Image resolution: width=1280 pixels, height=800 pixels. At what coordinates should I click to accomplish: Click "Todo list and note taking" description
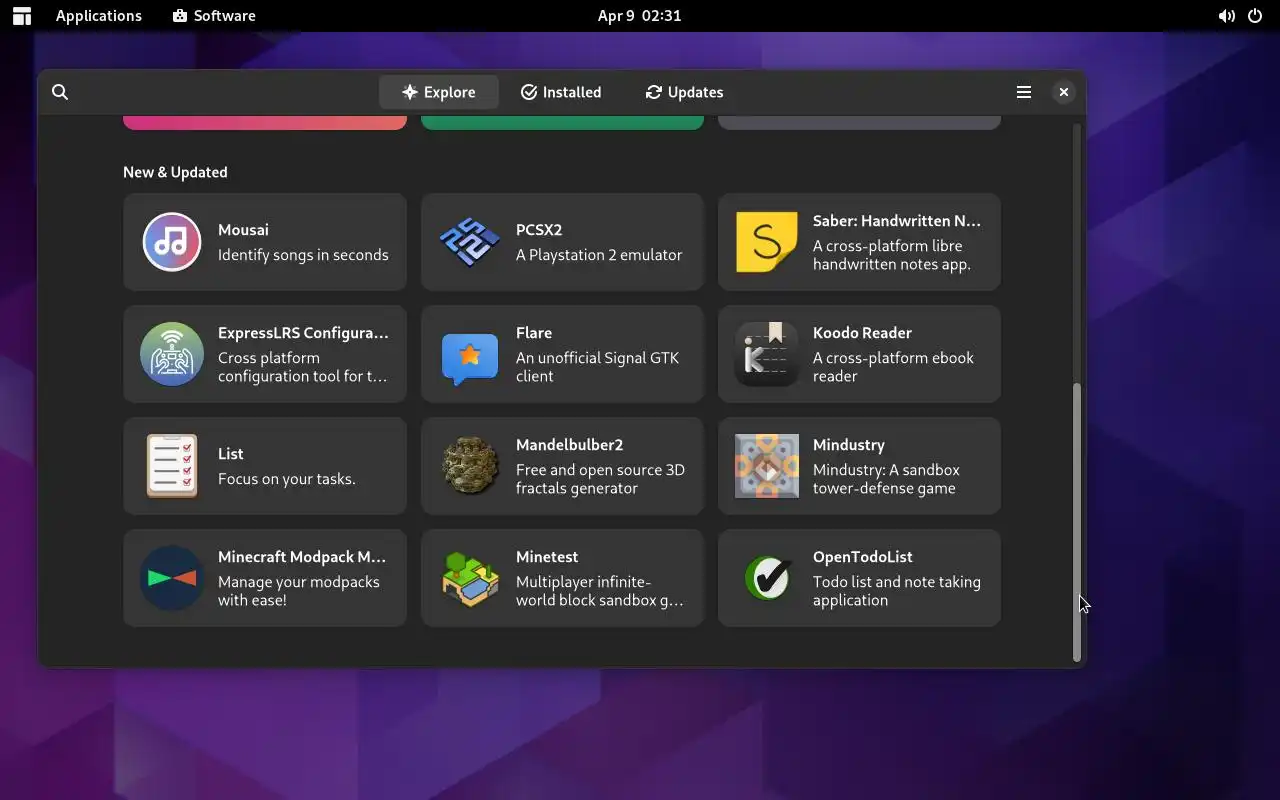tap(897, 582)
